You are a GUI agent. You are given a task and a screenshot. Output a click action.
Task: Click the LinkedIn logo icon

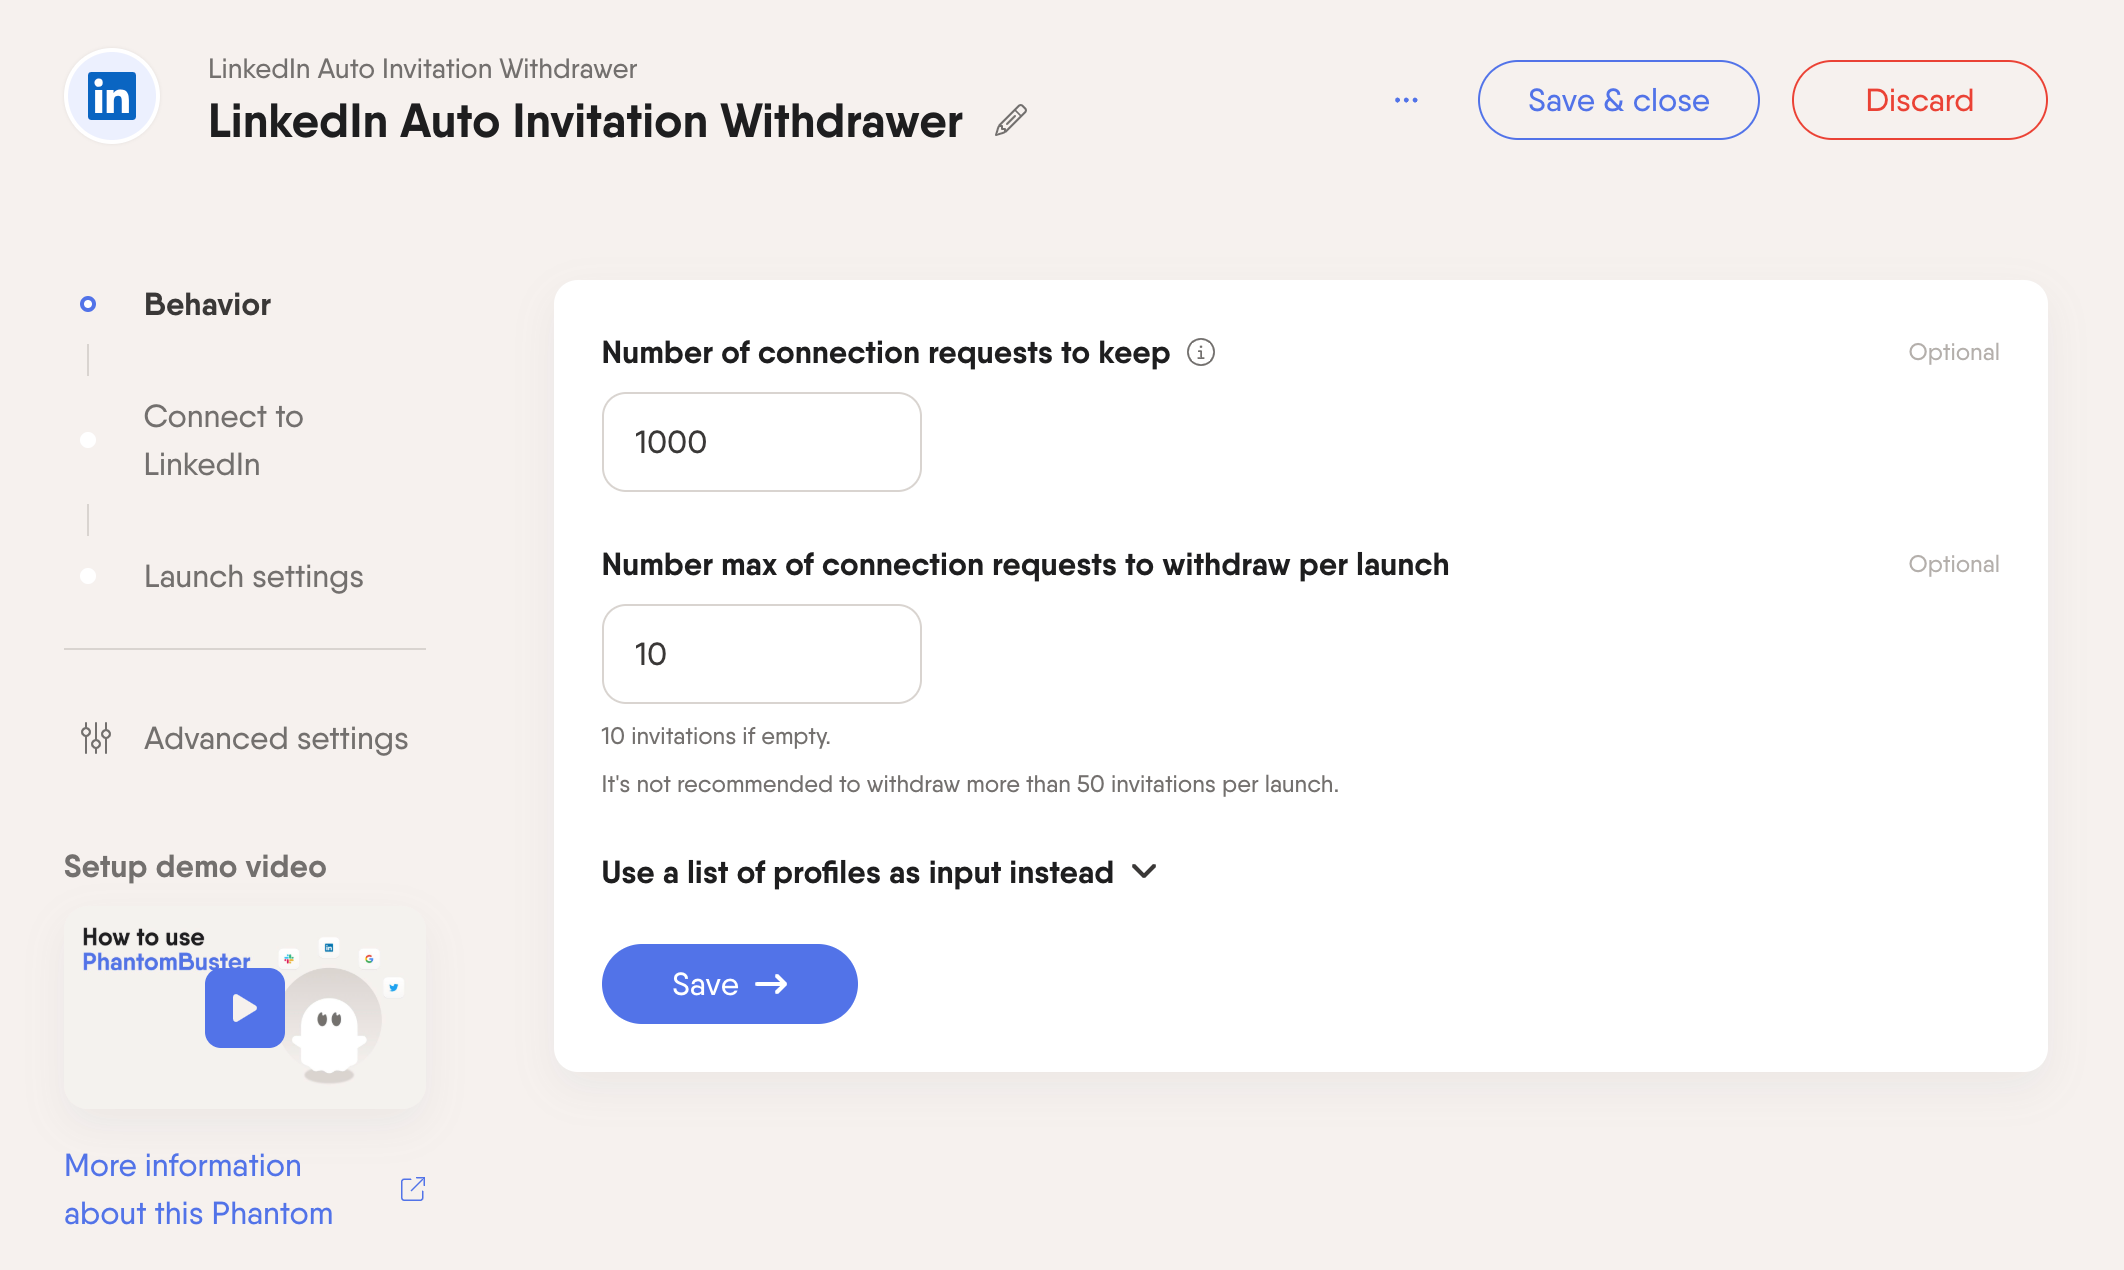click(112, 97)
